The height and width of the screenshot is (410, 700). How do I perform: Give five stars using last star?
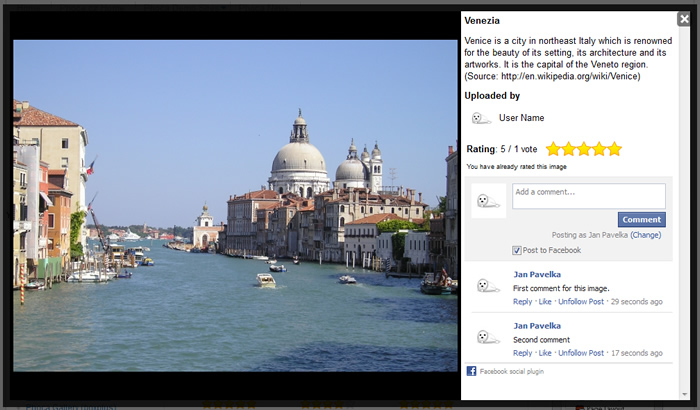coord(614,149)
